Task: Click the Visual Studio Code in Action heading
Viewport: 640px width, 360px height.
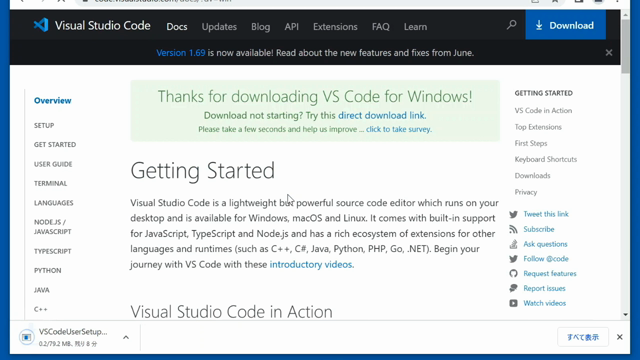Action: pos(231,312)
